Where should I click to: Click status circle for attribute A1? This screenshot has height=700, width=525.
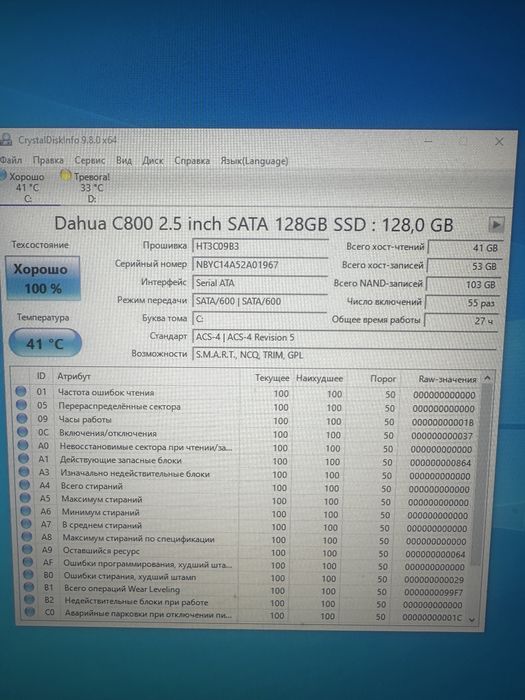tap(24, 458)
